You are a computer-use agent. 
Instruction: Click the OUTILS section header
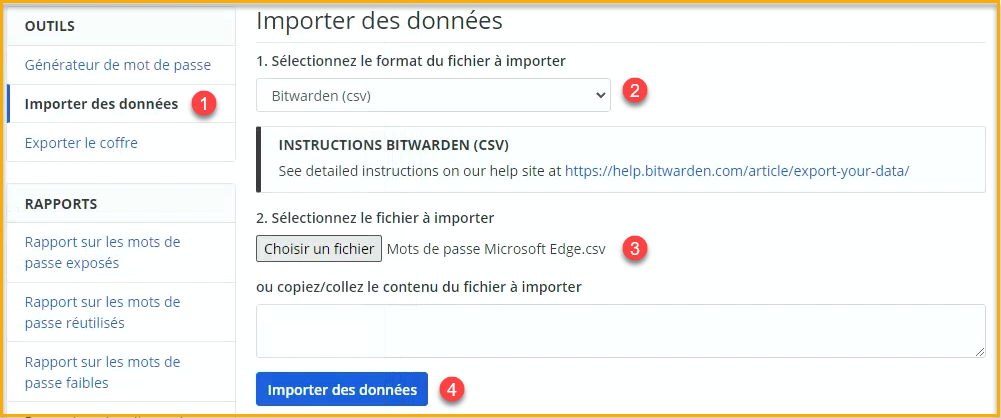tap(50, 25)
